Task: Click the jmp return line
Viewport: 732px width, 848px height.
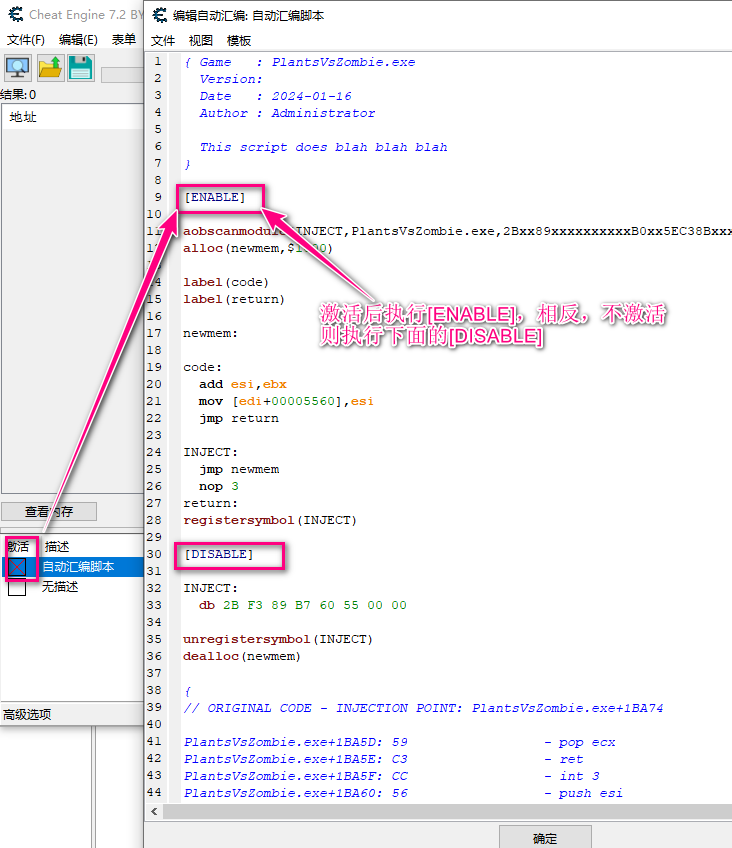Action: click(238, 418)
